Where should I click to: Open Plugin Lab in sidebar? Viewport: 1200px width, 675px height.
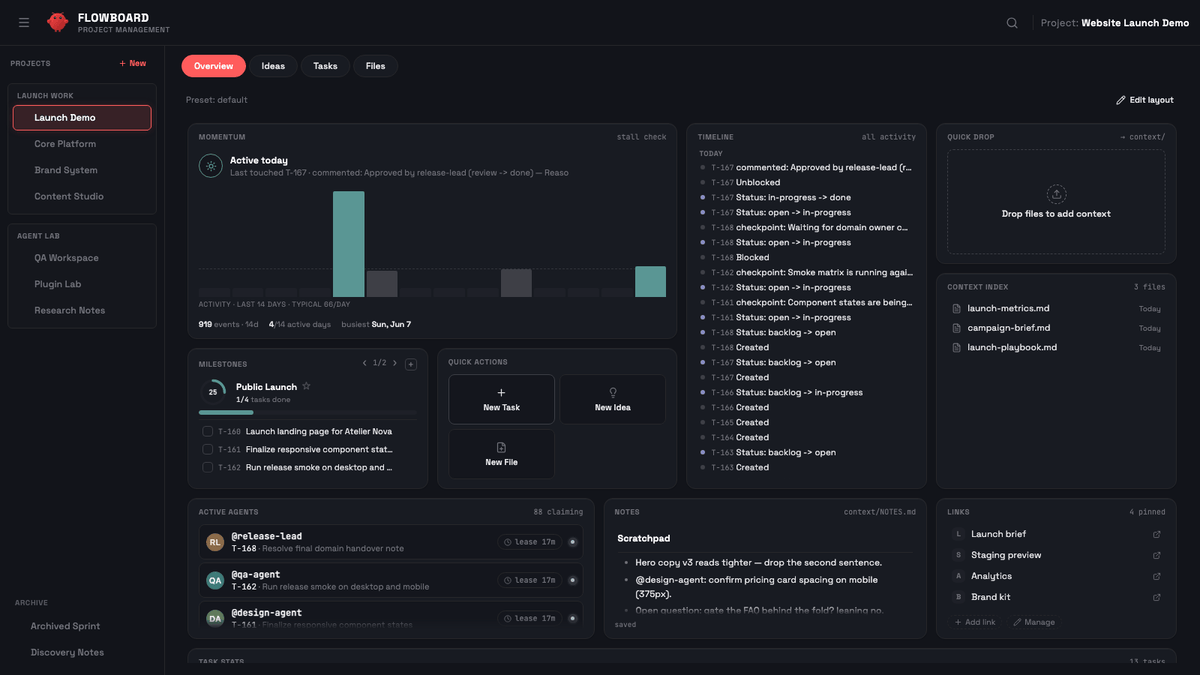coord(82,284)
